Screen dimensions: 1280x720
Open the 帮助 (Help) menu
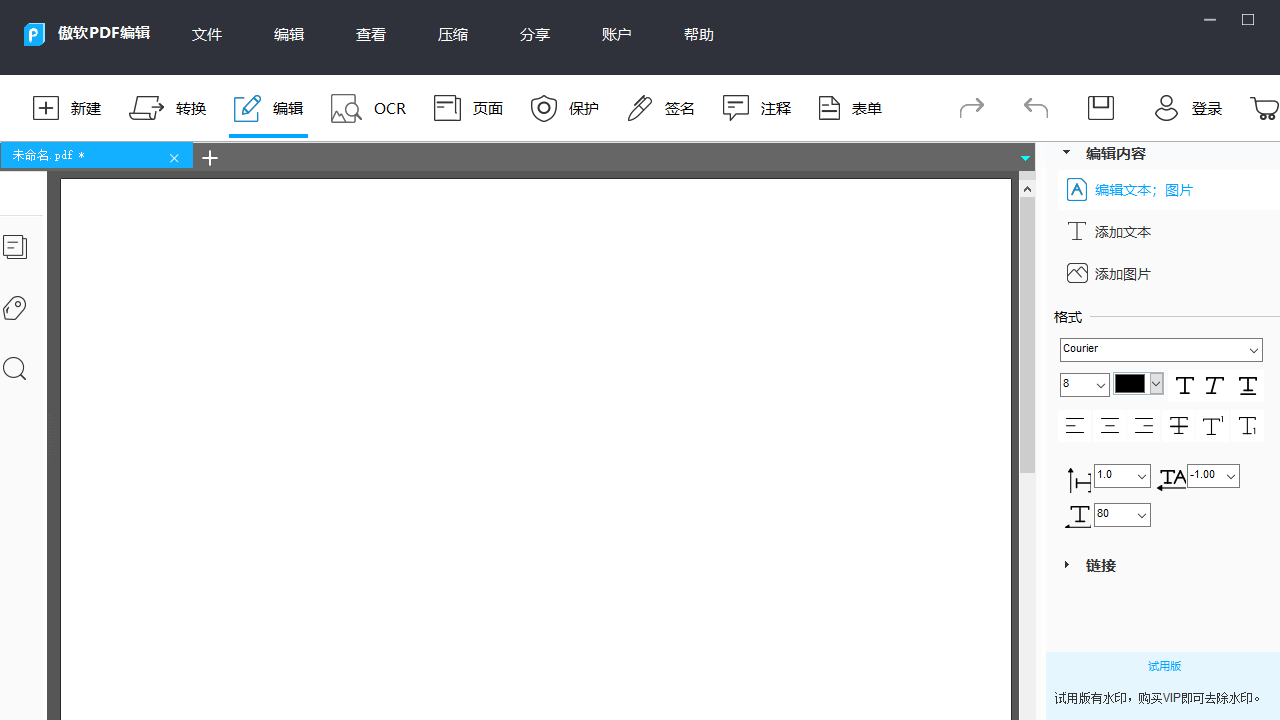(x=698, y=33)
